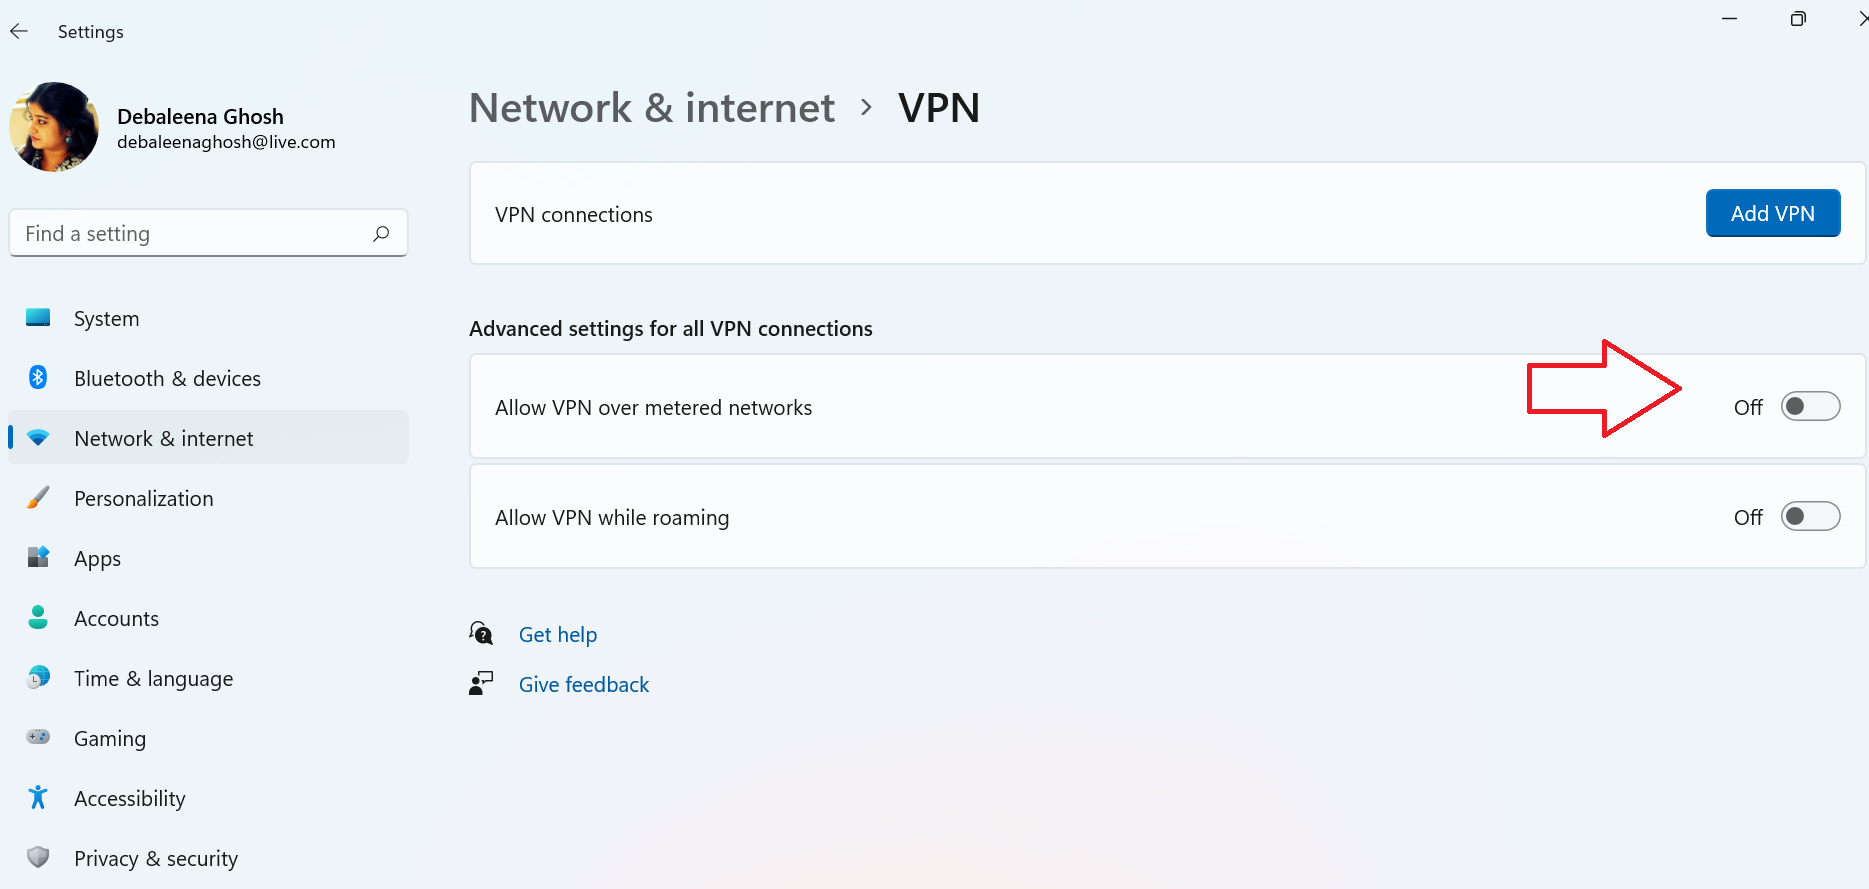Click the System monitor icon

[38, 318]
